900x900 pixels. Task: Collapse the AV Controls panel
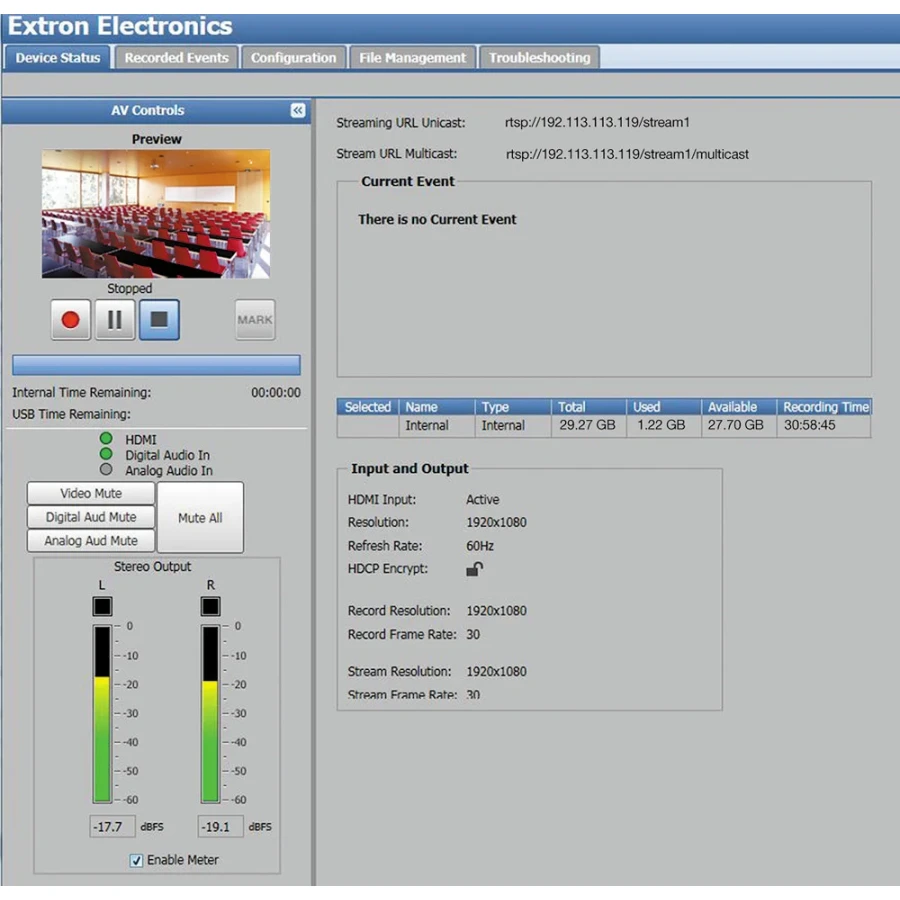[297, 110]
